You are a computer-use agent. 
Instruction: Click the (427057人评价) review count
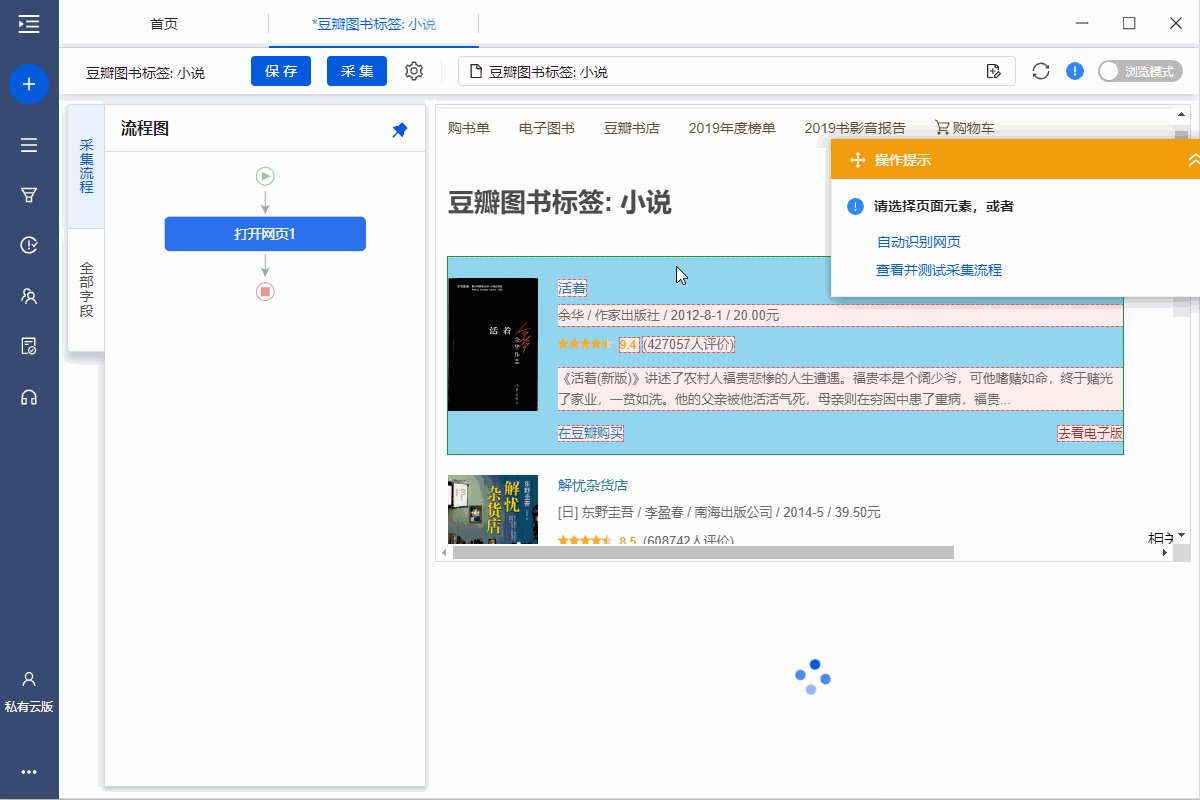coord(689,345)
